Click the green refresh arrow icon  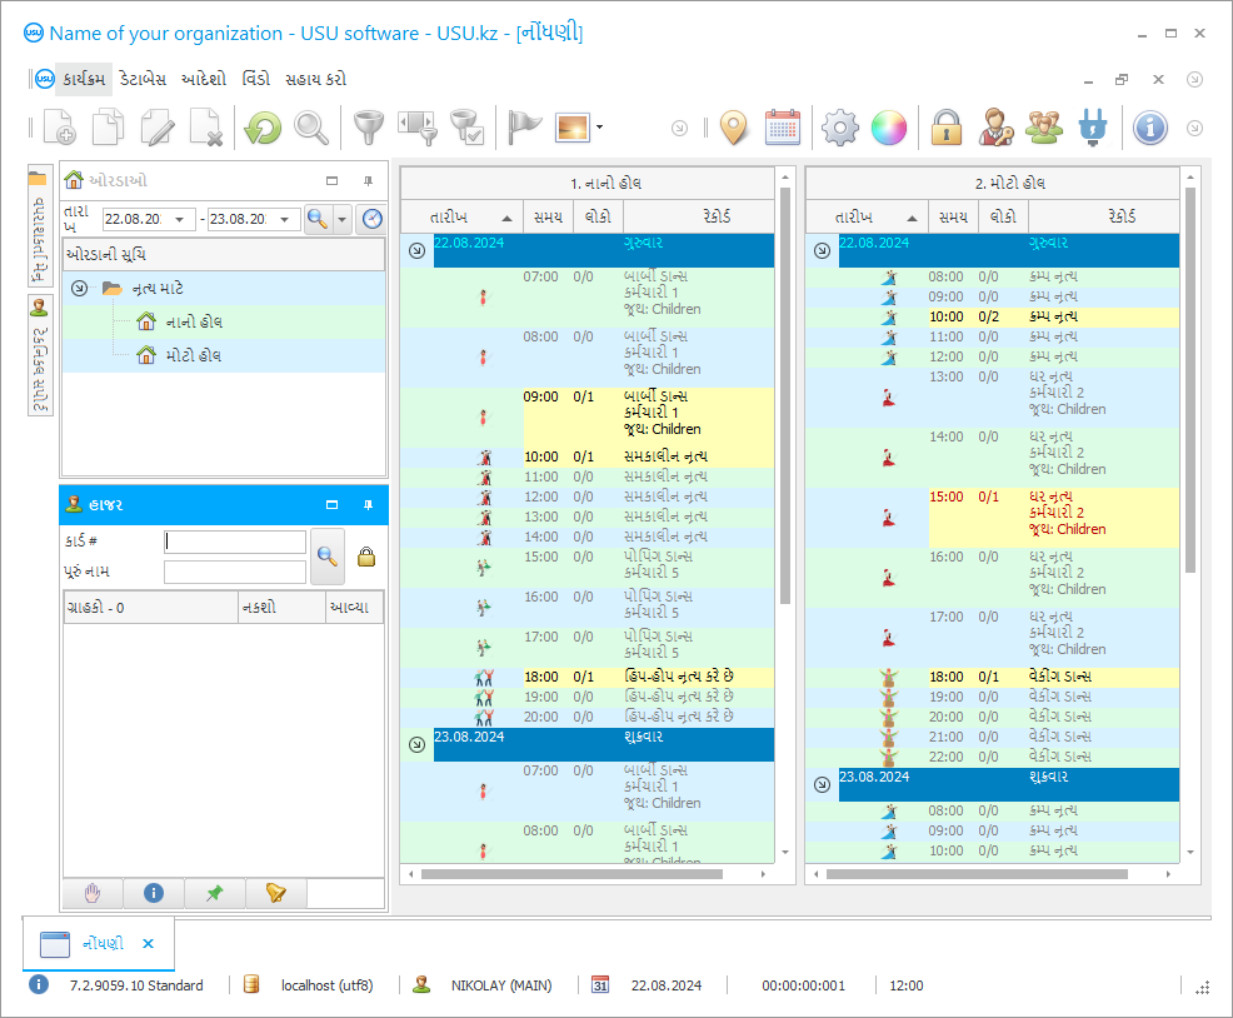263,128
